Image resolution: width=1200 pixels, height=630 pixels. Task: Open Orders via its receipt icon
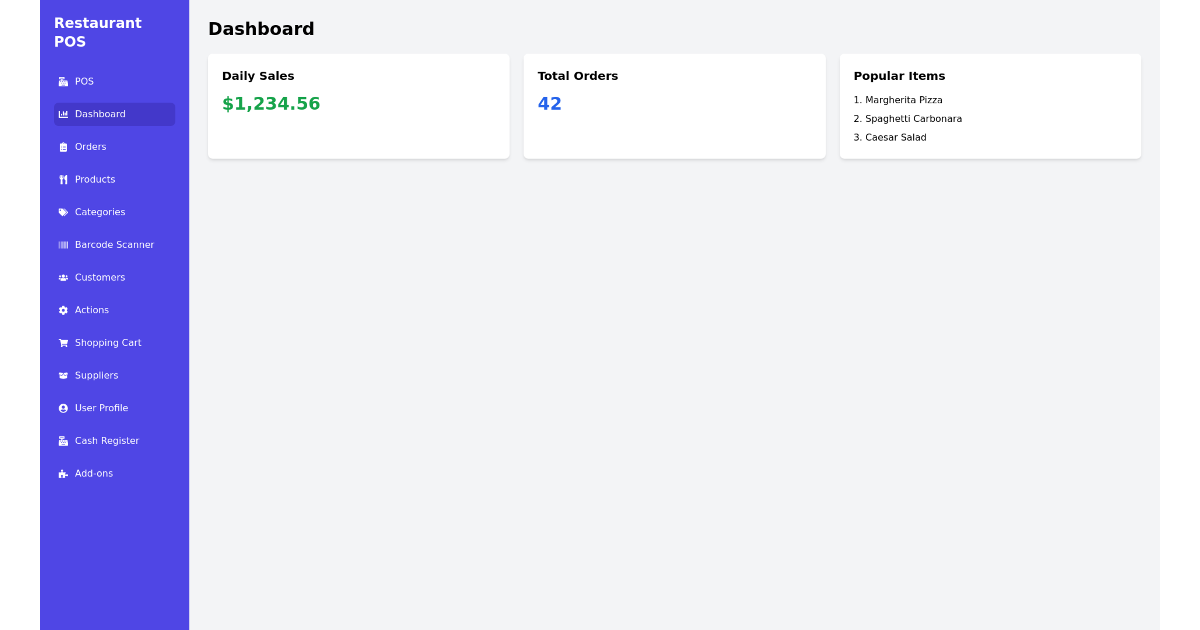click(x=62, y=146)
